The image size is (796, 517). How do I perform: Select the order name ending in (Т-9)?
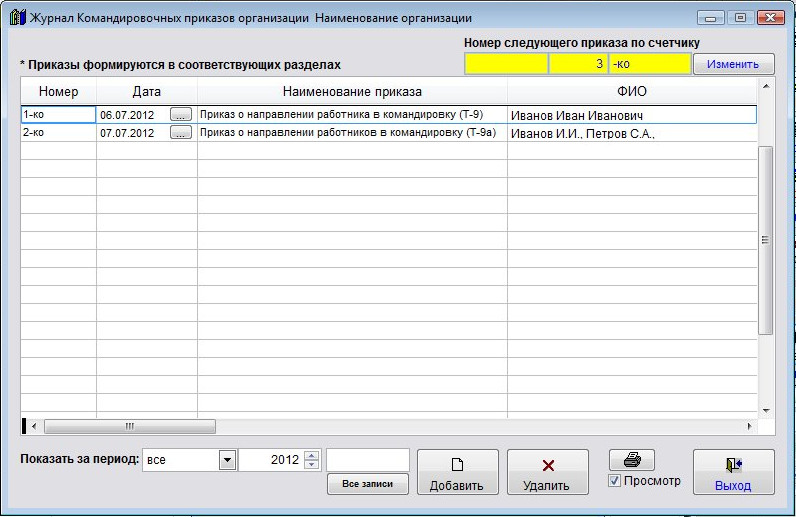(x=352, y=115)
